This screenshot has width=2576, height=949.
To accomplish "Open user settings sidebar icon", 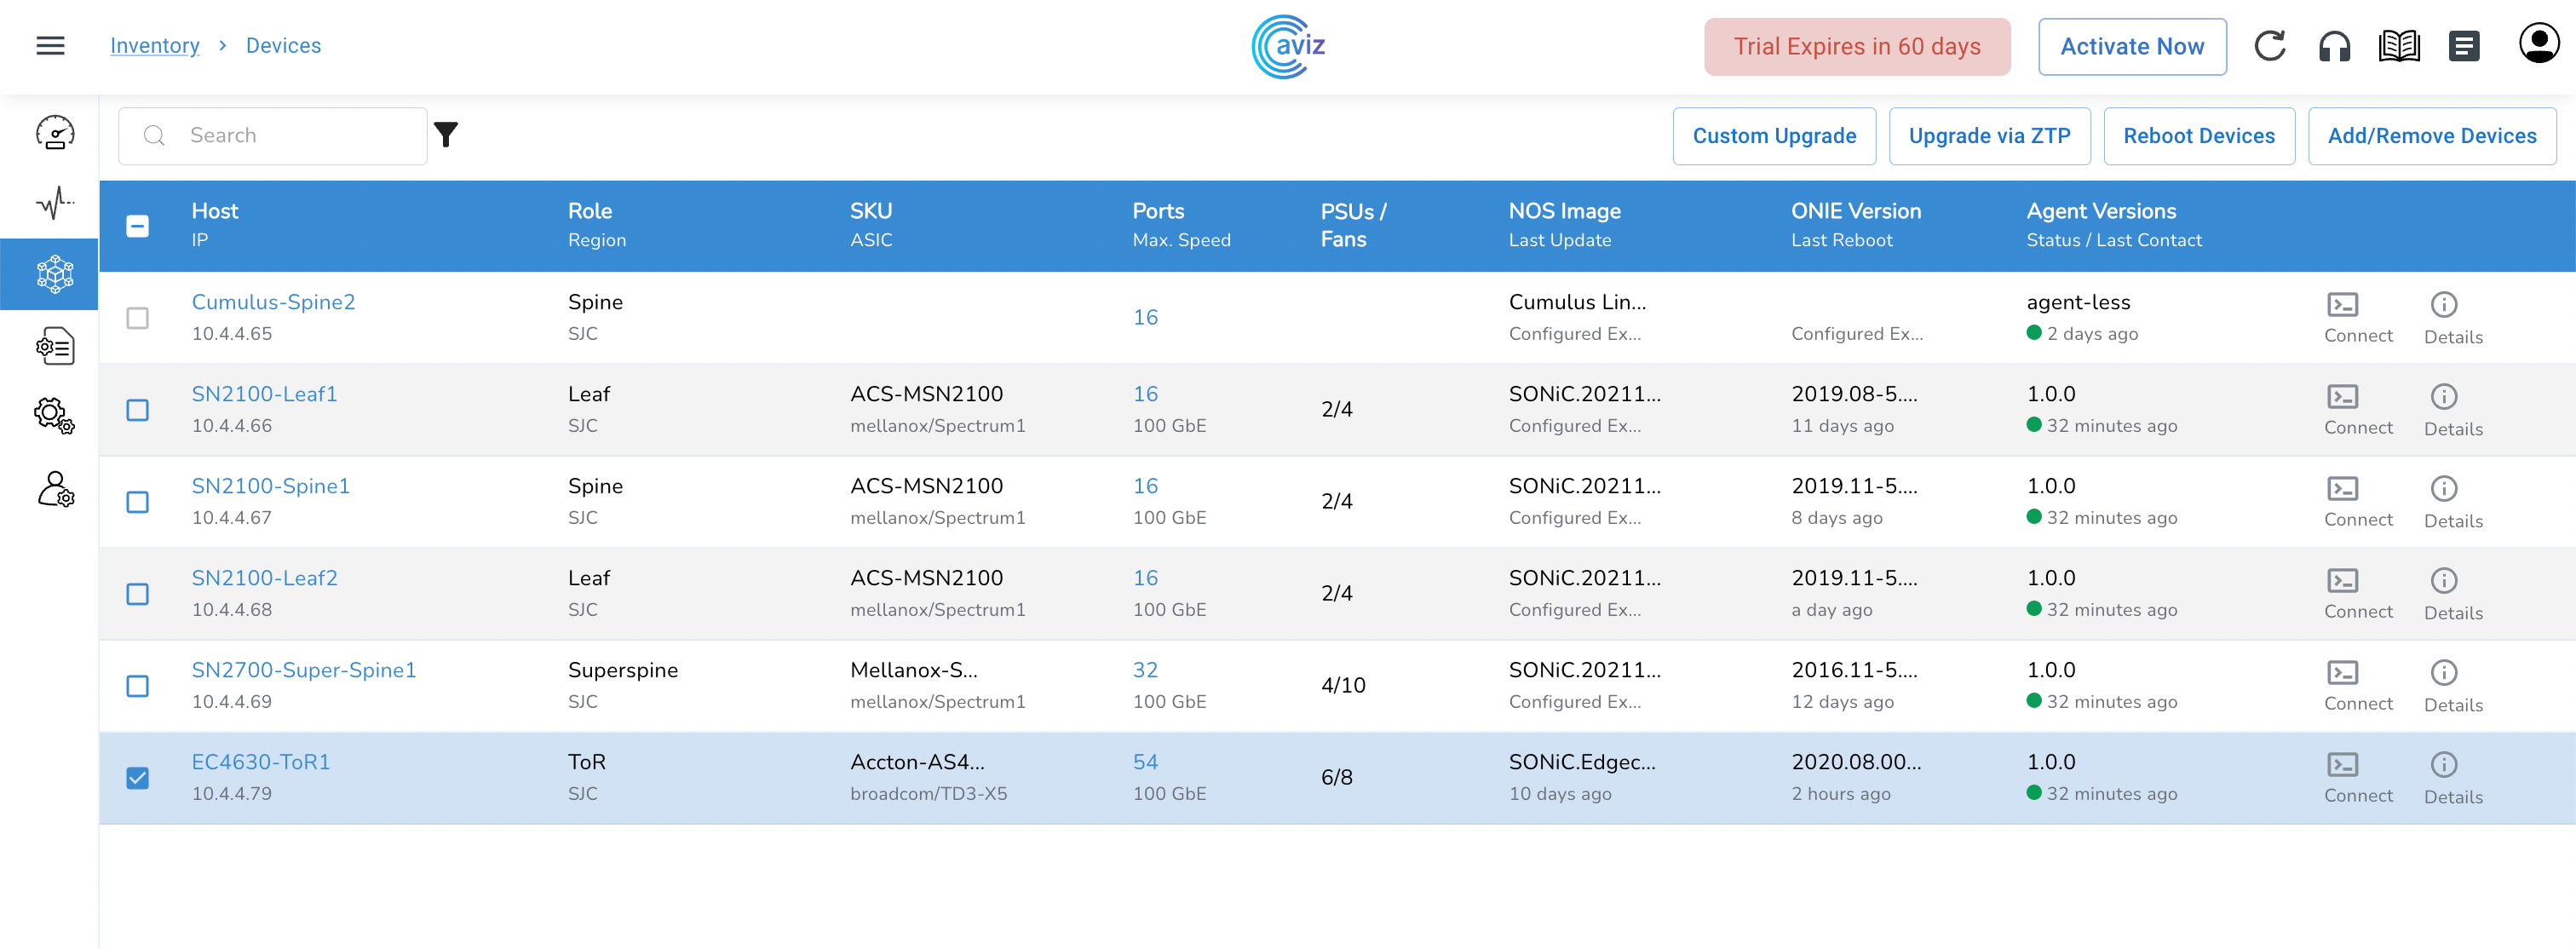I will point(55,490).
